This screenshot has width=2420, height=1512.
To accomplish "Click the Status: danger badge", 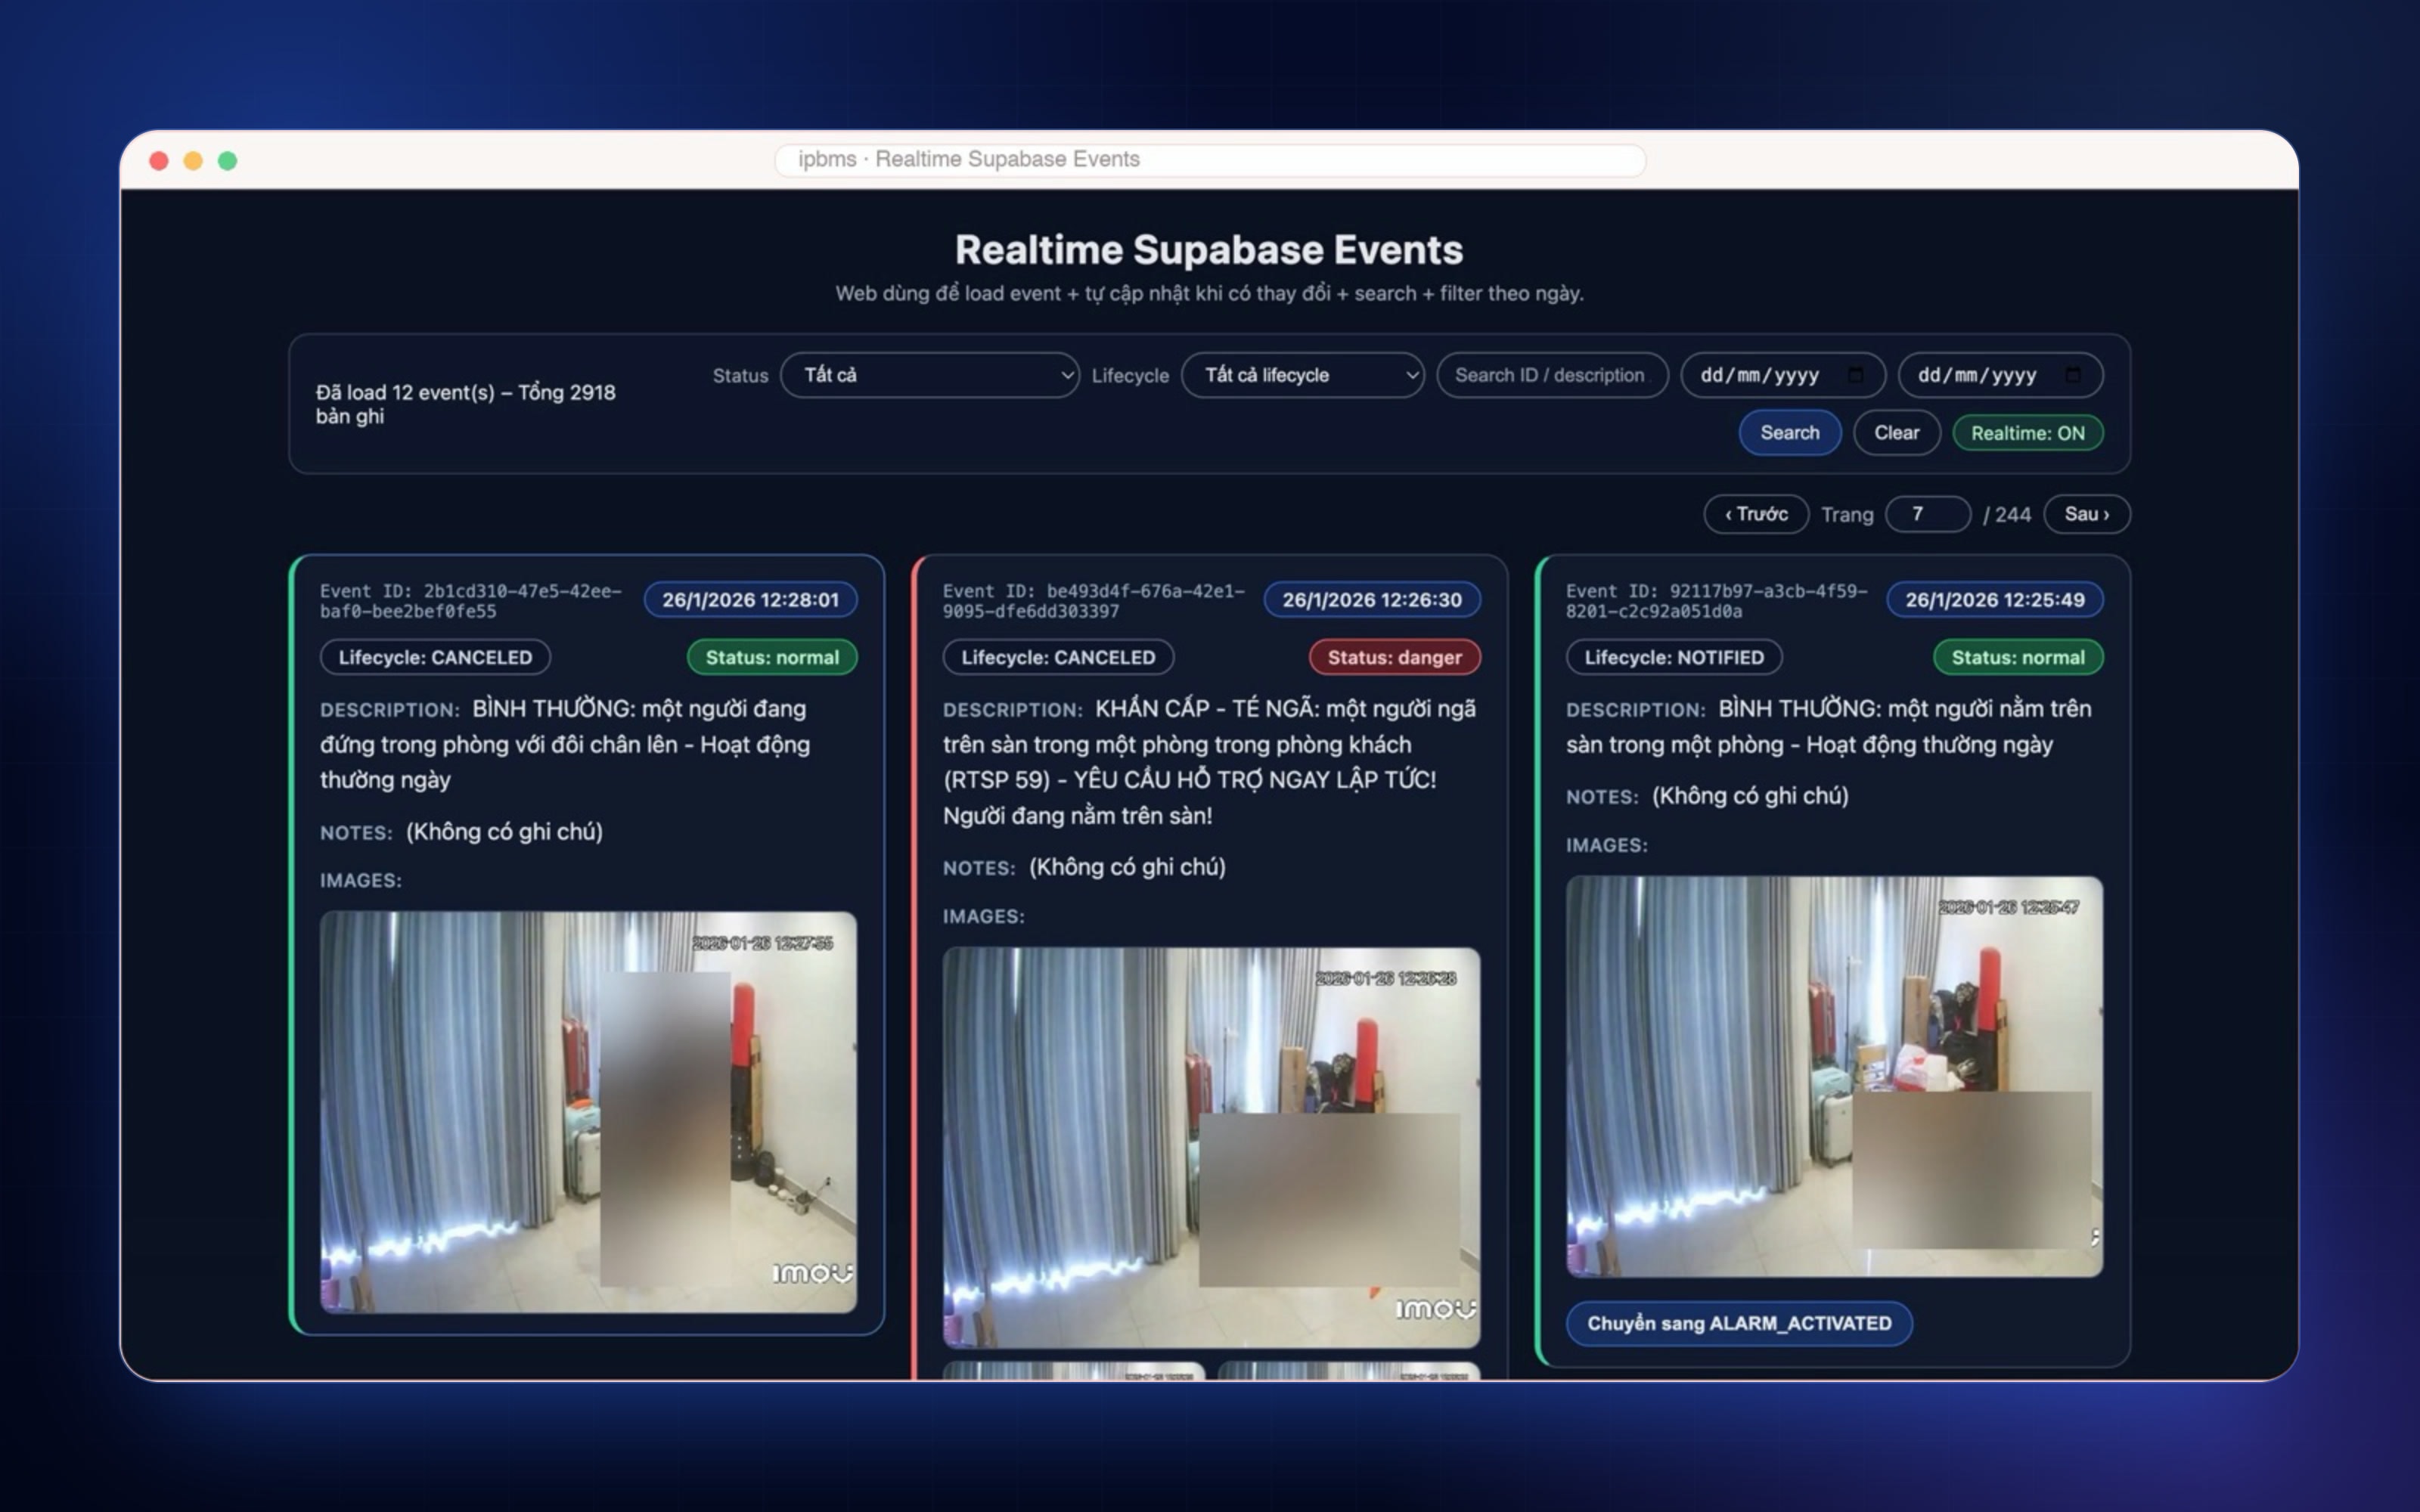I will tap(1394, 657).
